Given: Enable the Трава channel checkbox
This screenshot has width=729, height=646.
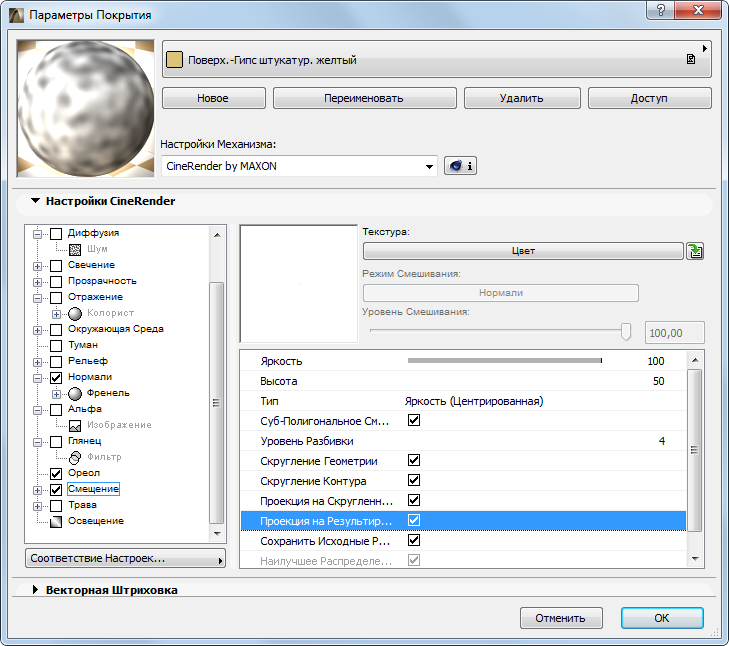Looking at the screenshot, I should [56, 506].
